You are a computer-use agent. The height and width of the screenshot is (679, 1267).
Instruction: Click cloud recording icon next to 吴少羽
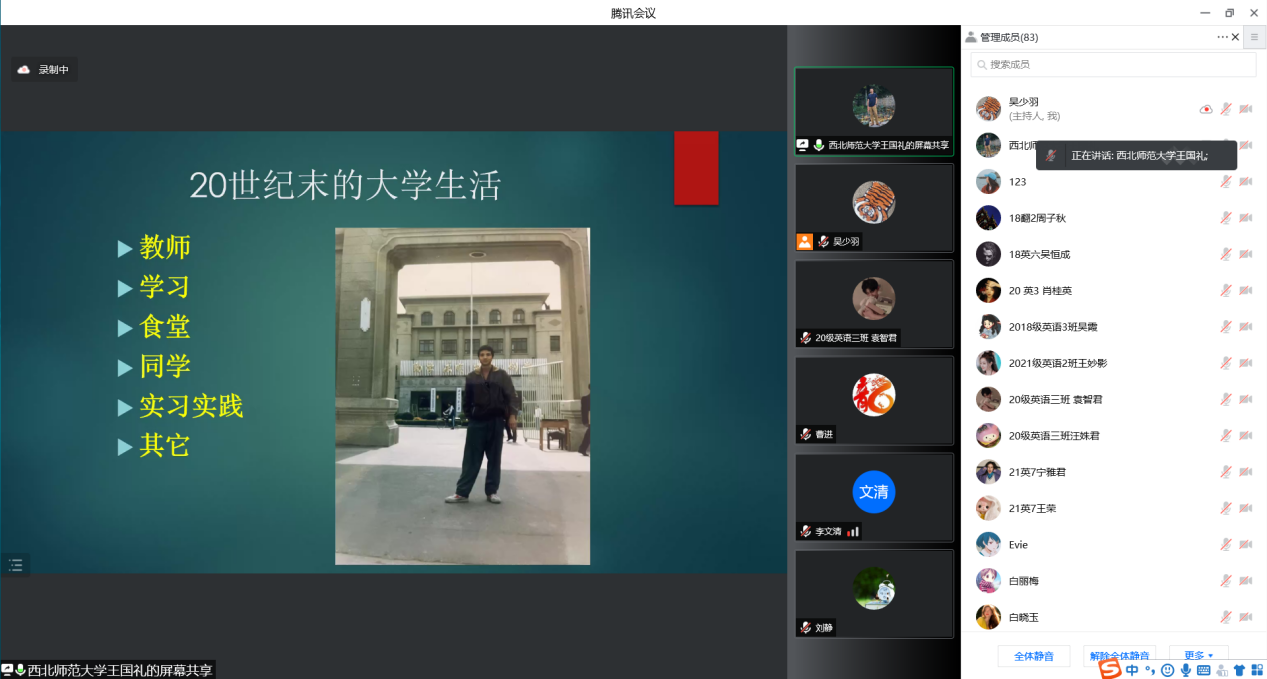[x=1206, y=109]
